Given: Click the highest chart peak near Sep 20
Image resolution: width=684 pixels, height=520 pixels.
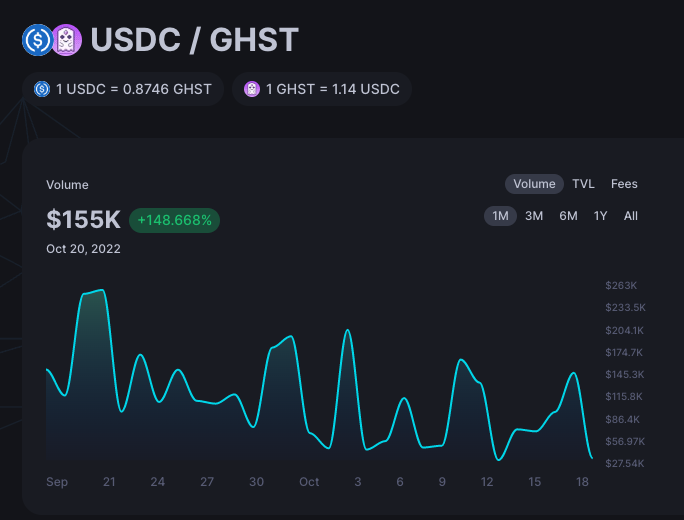Looking at the screenshot, I should 102,290.
